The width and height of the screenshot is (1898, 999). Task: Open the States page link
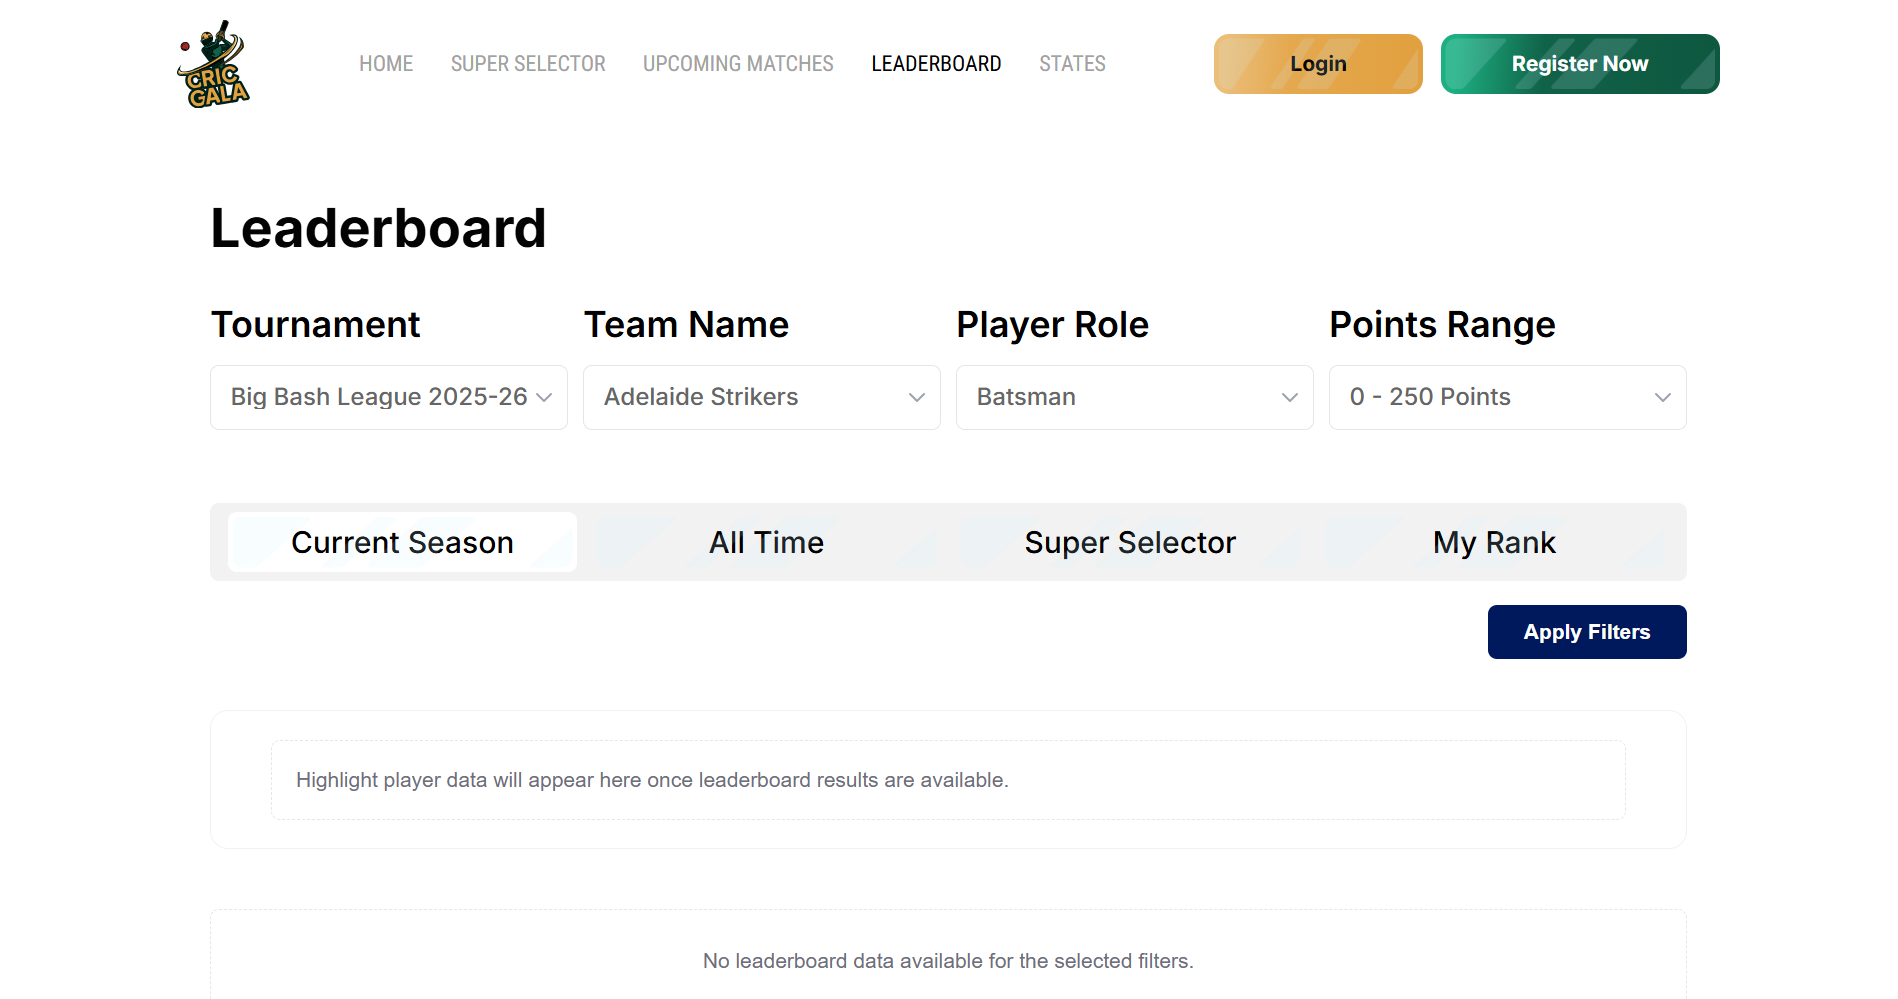[x=1072, y=64]
